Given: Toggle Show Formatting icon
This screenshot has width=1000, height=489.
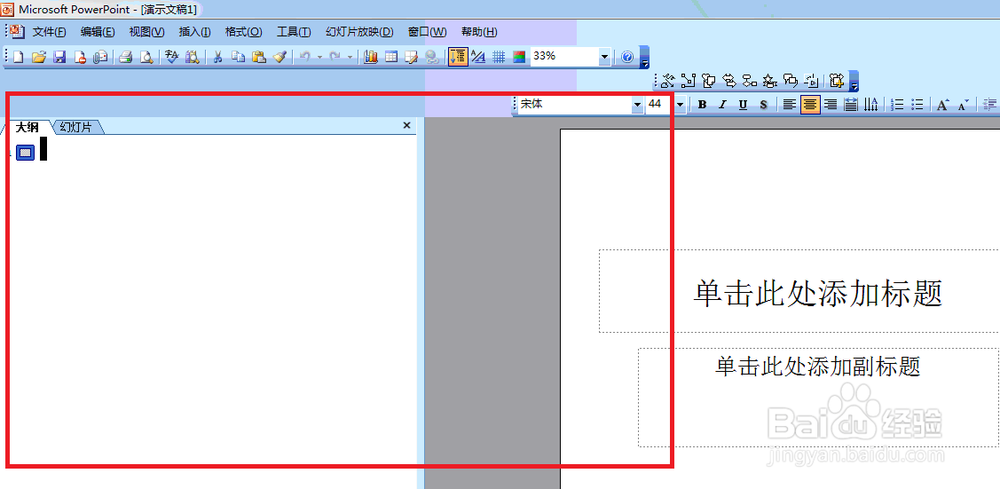Looking at the screenshot, I should click(x=478, y=57).
